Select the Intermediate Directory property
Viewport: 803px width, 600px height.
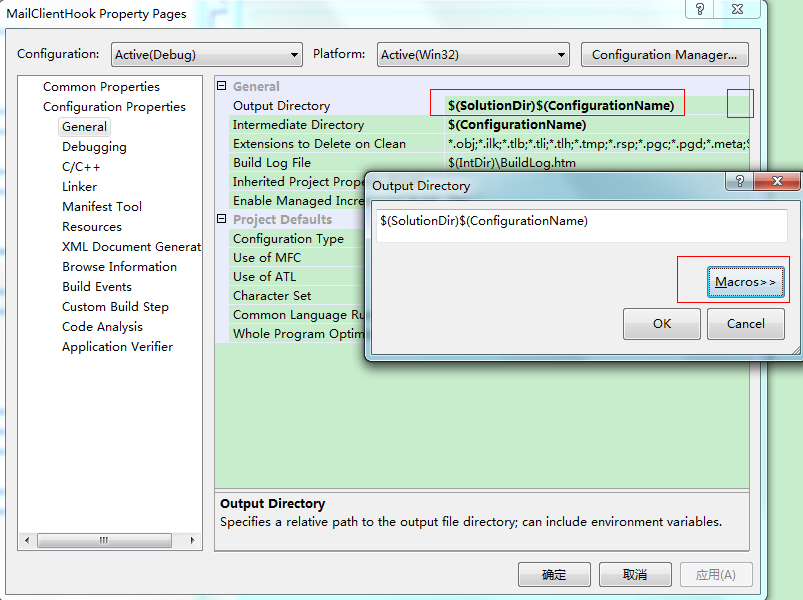(x=298, y=125)
